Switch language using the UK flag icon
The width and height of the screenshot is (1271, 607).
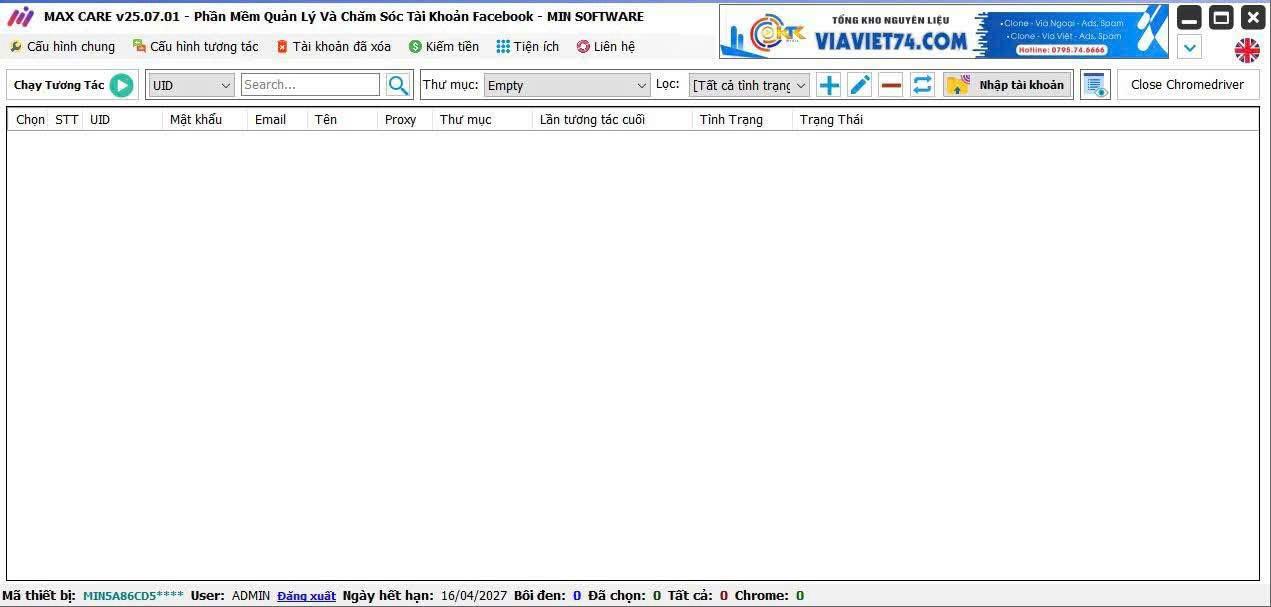tap(1247, 50)
